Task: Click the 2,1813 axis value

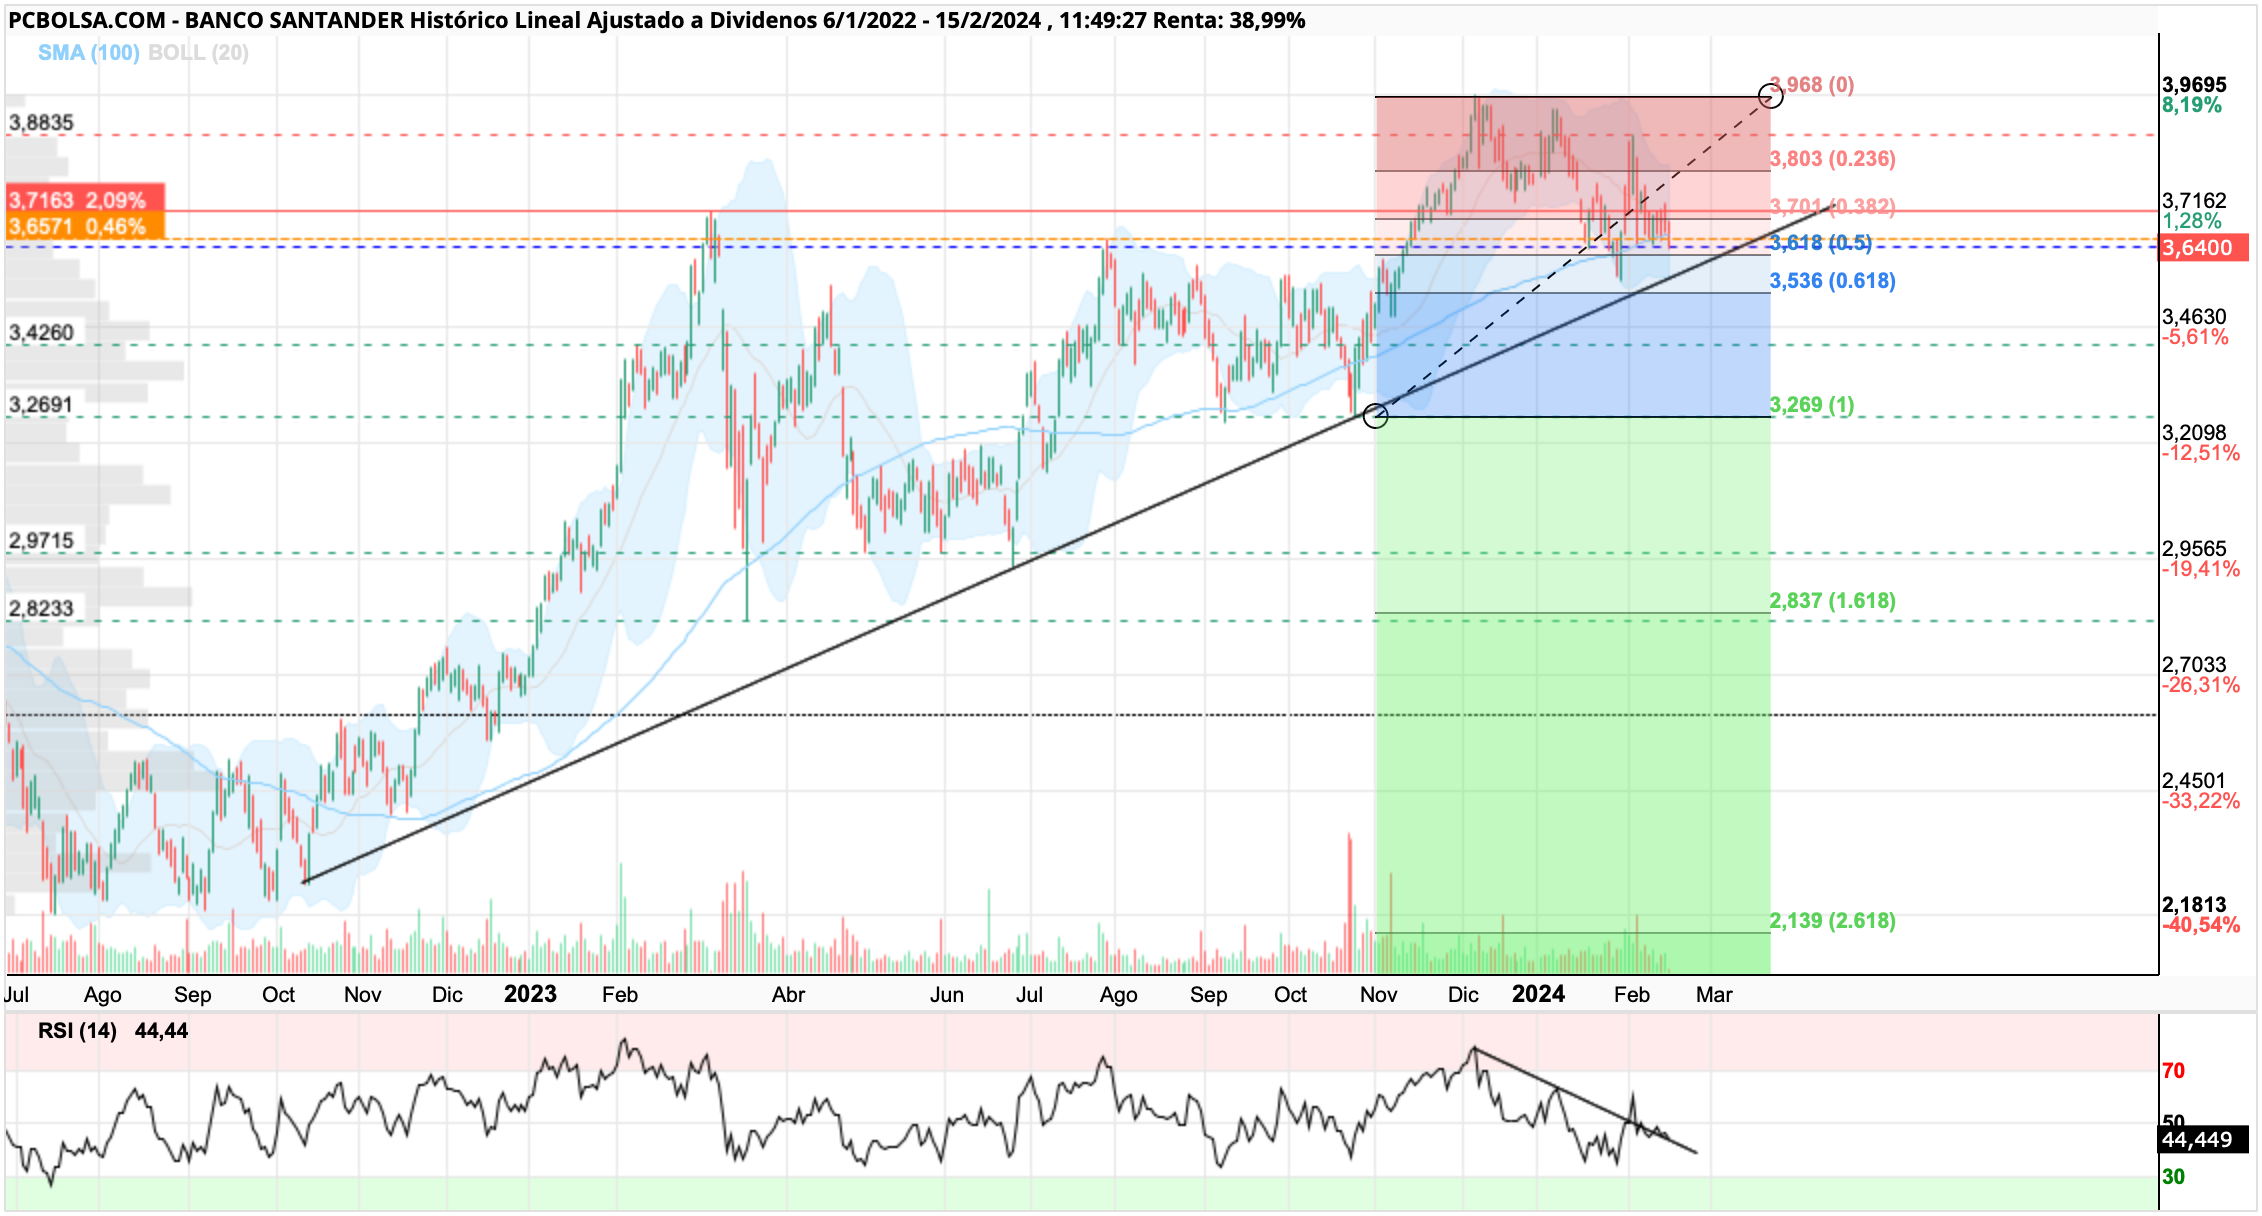Action: click(2194, 905)
